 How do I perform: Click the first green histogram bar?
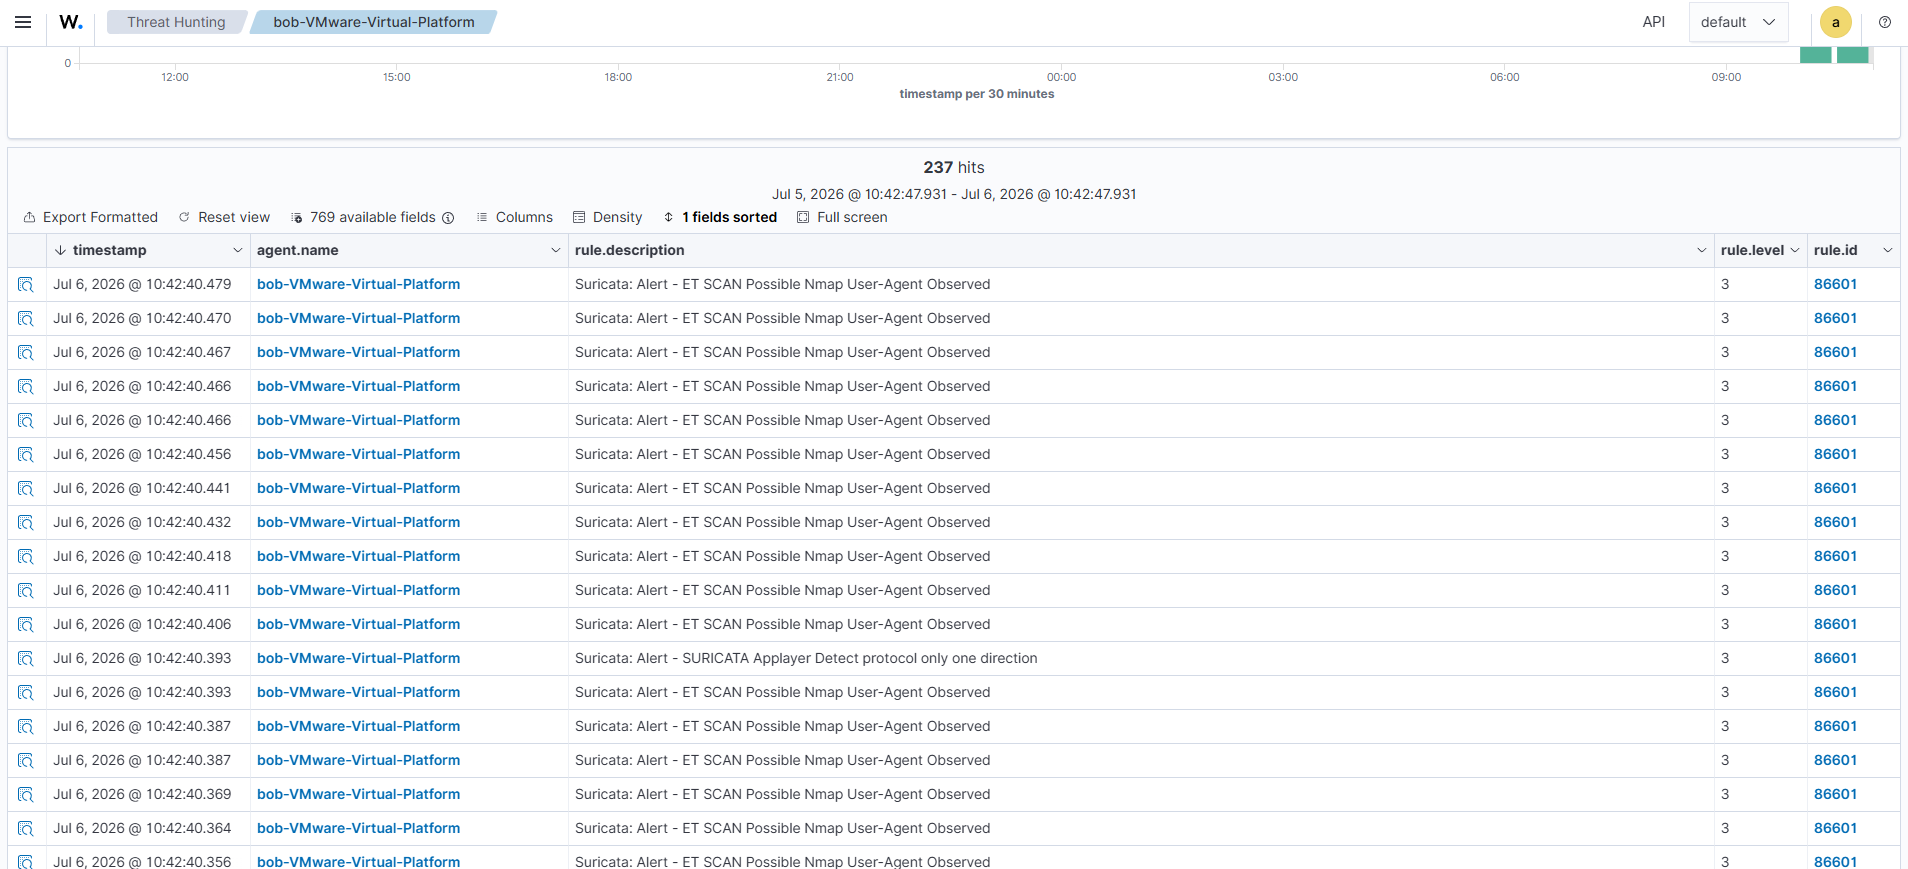[1815, 55]
